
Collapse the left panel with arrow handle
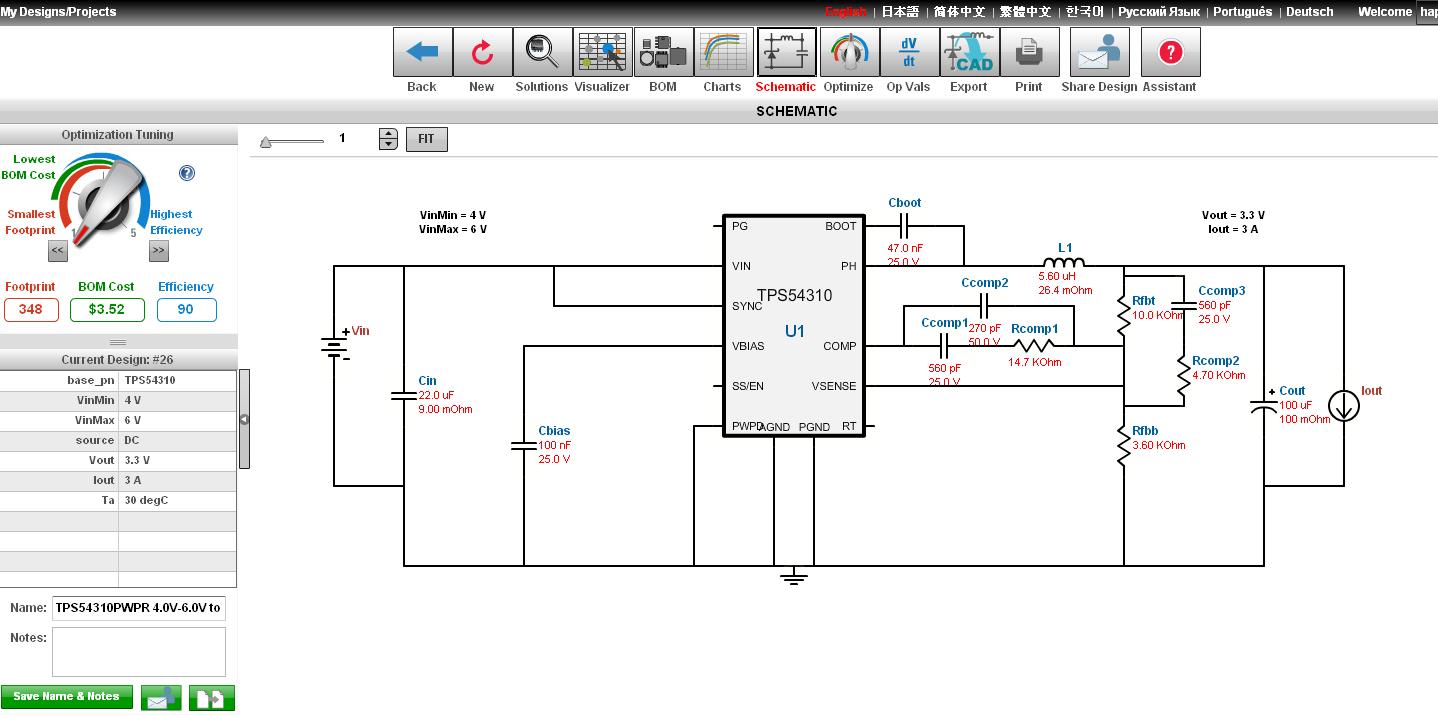(x=244, y=419)
